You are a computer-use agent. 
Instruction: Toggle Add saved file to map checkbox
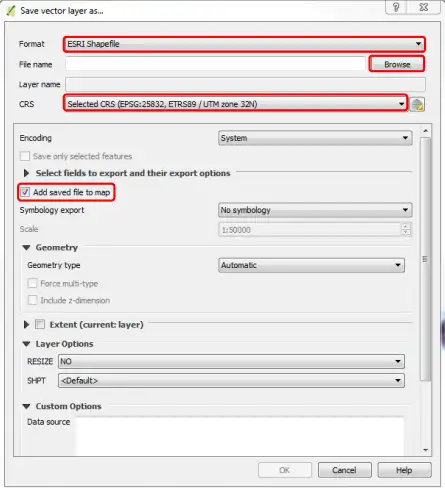click(x=25, y=192)
